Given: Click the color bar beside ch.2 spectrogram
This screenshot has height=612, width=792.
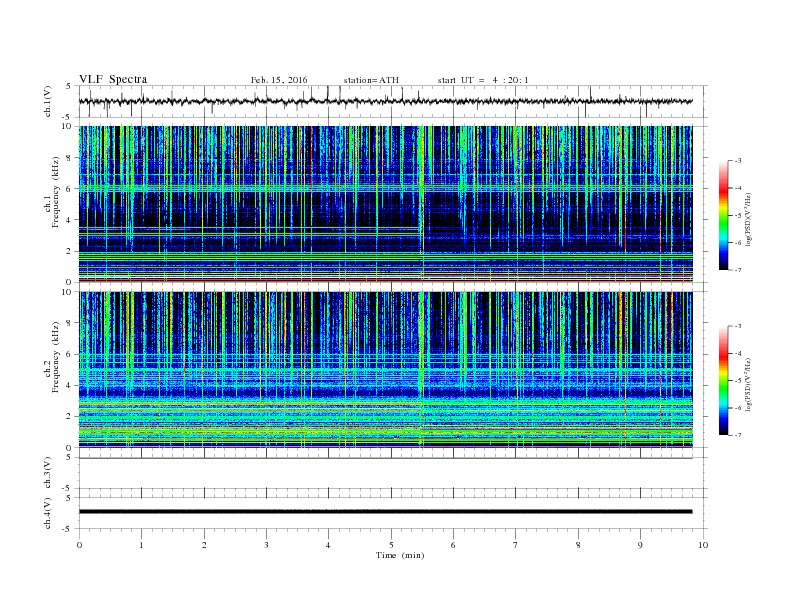Looking at the screenshot, I should 723,380.
